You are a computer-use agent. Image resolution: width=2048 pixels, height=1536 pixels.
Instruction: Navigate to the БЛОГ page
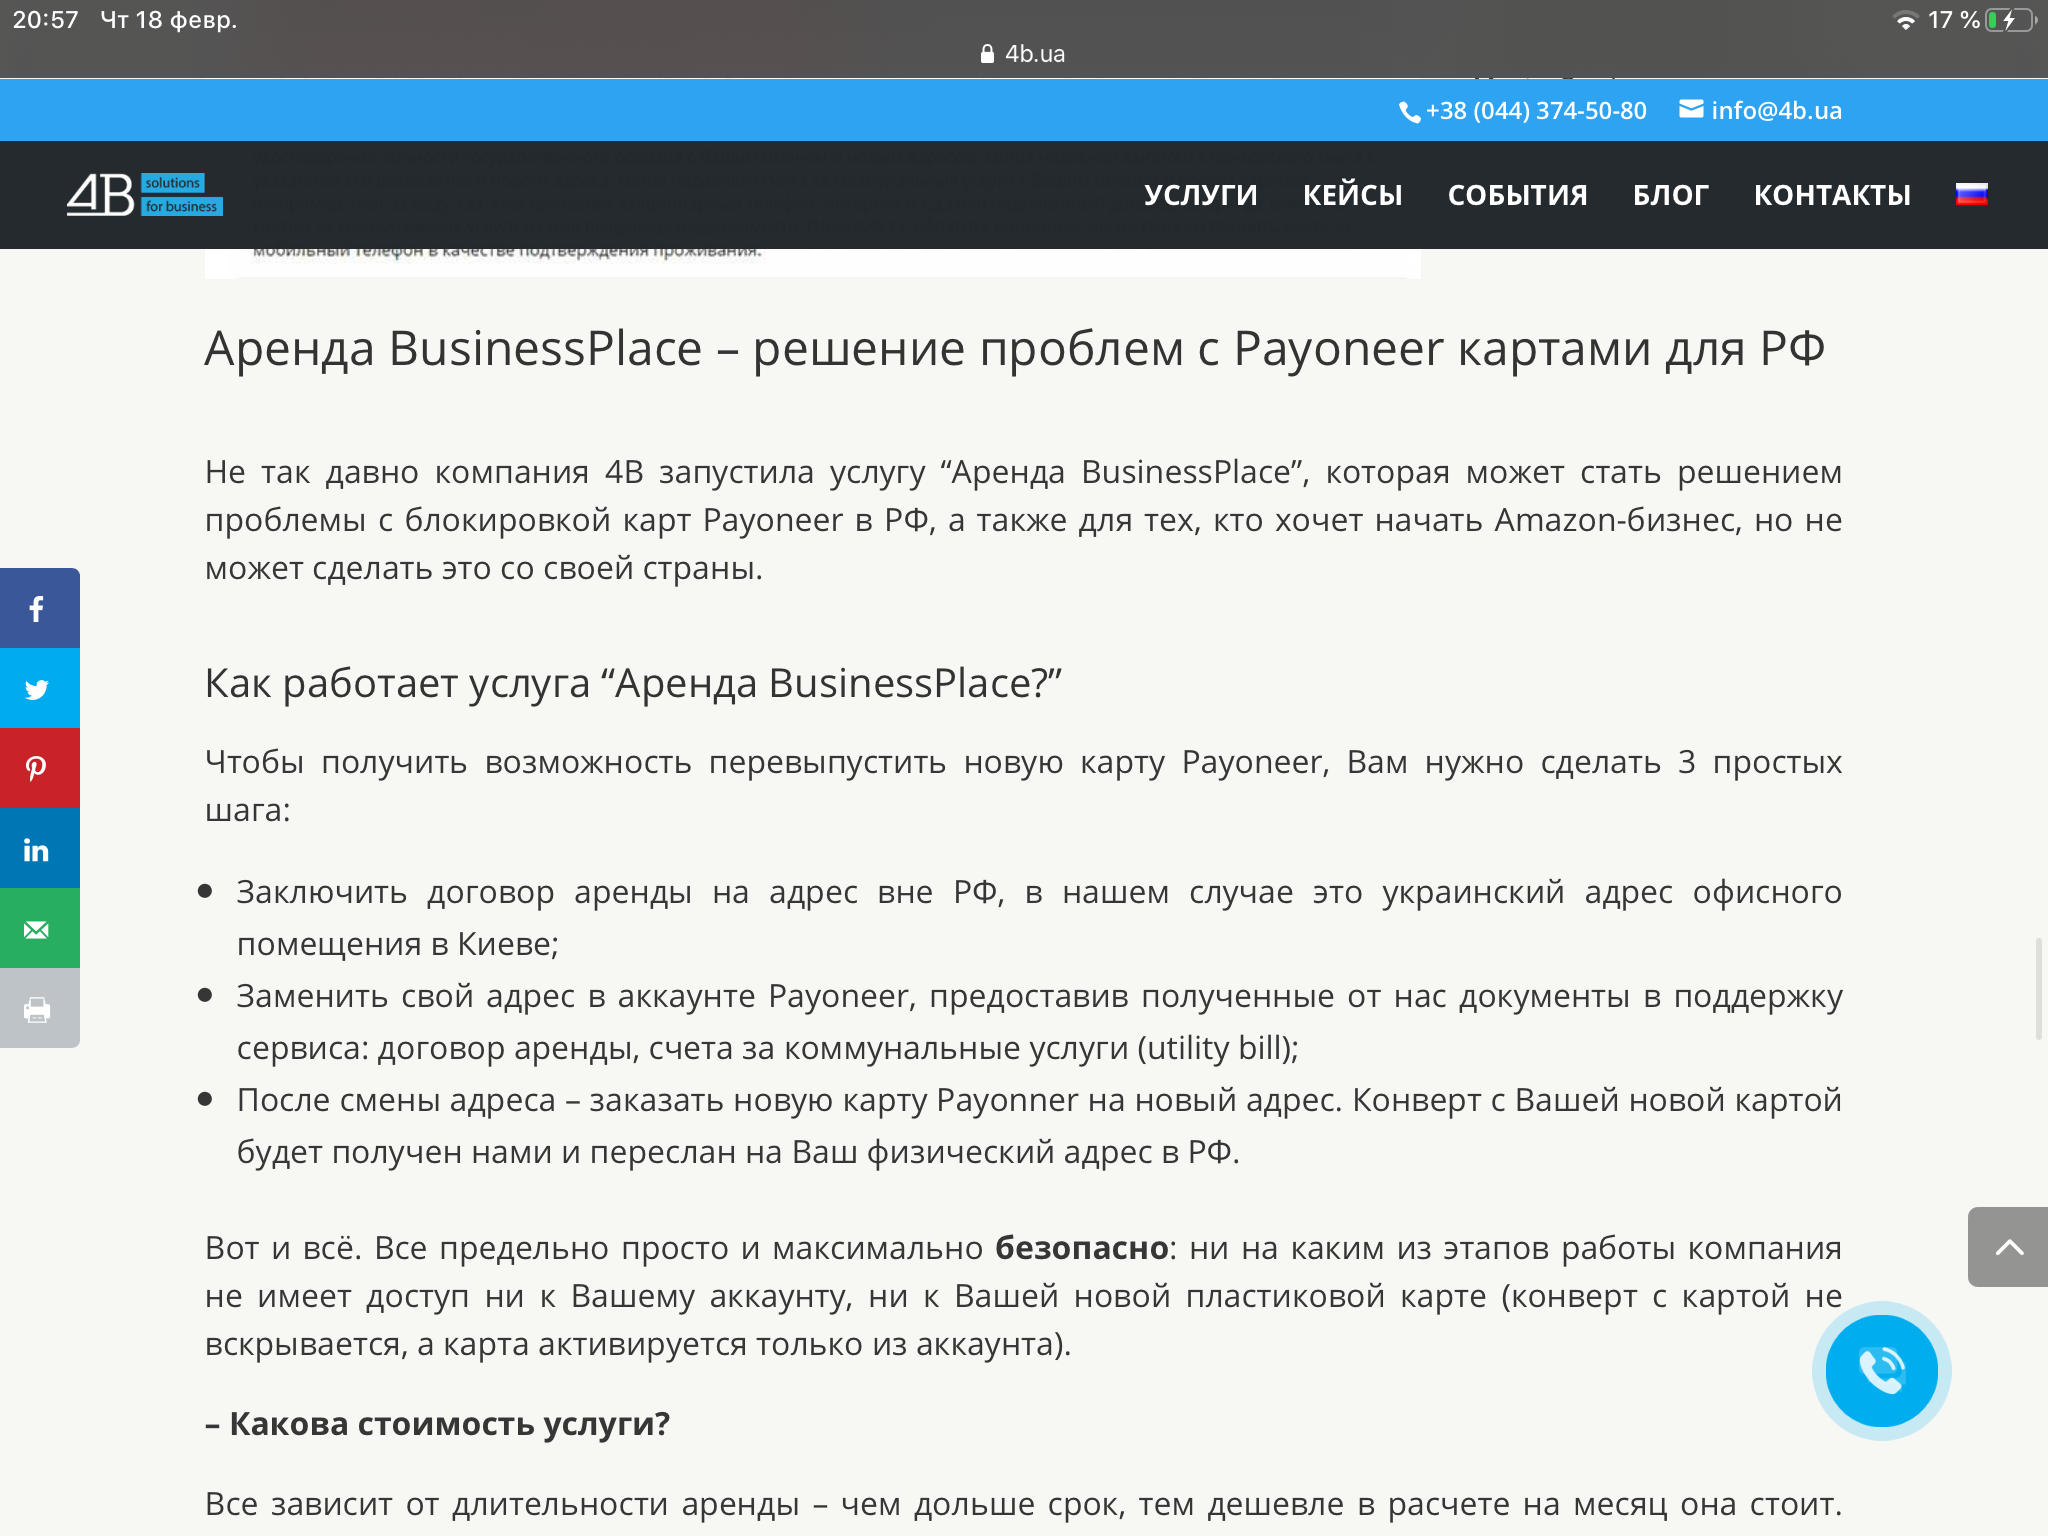coord(1670,195)
